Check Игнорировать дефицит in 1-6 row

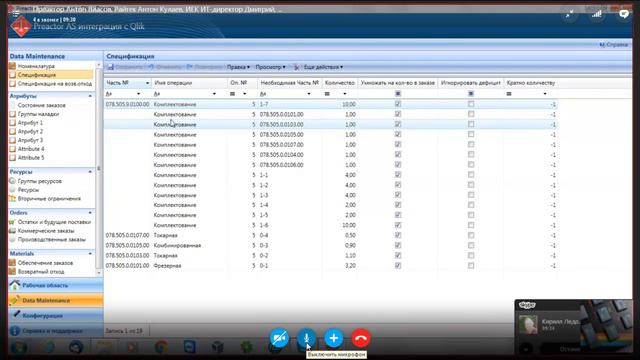(471, 225)
